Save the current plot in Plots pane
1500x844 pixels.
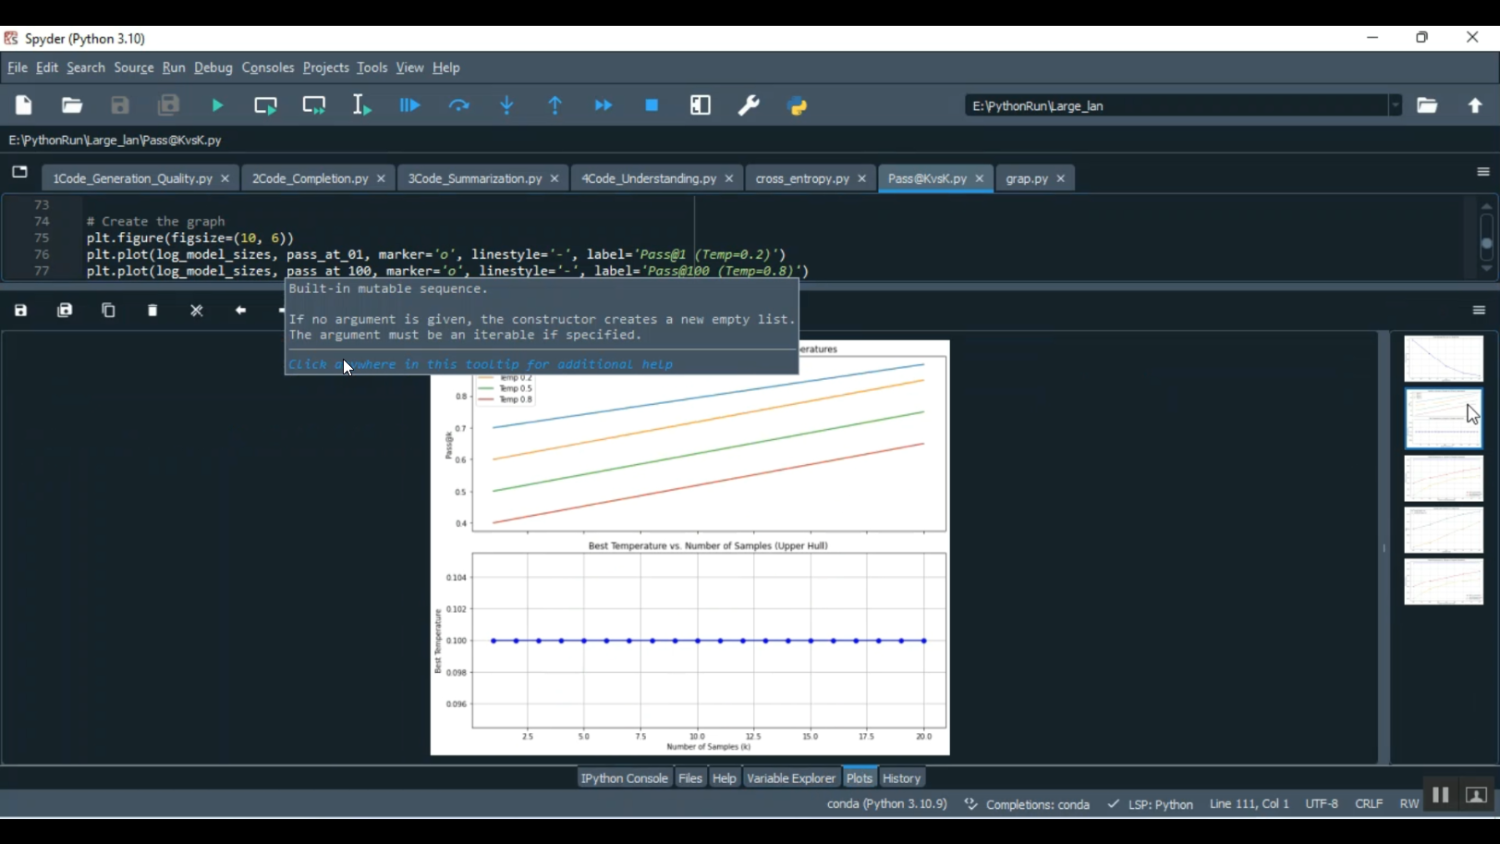[x=20, y=310]
